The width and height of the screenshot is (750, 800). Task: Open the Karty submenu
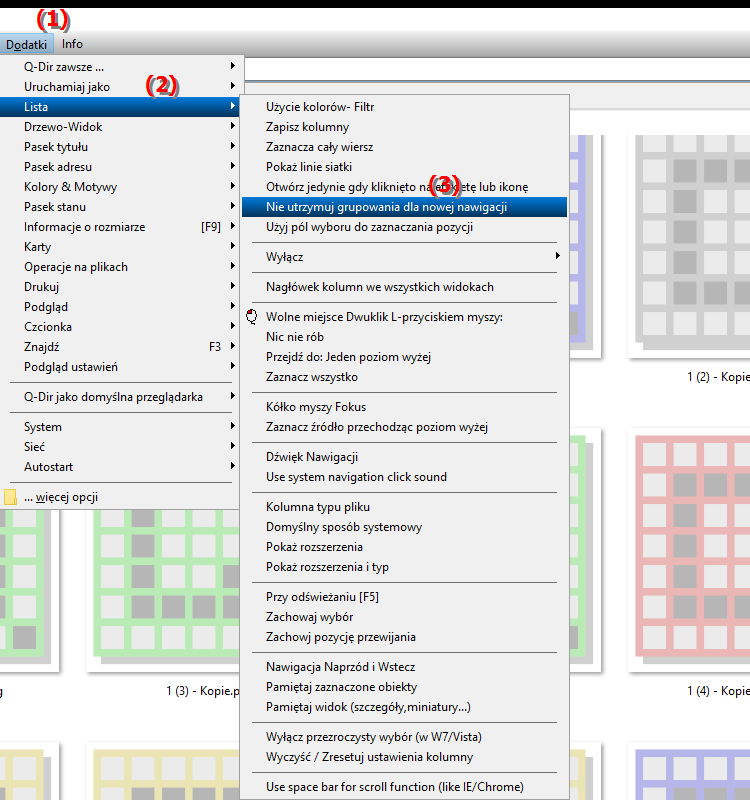point(121,247)
